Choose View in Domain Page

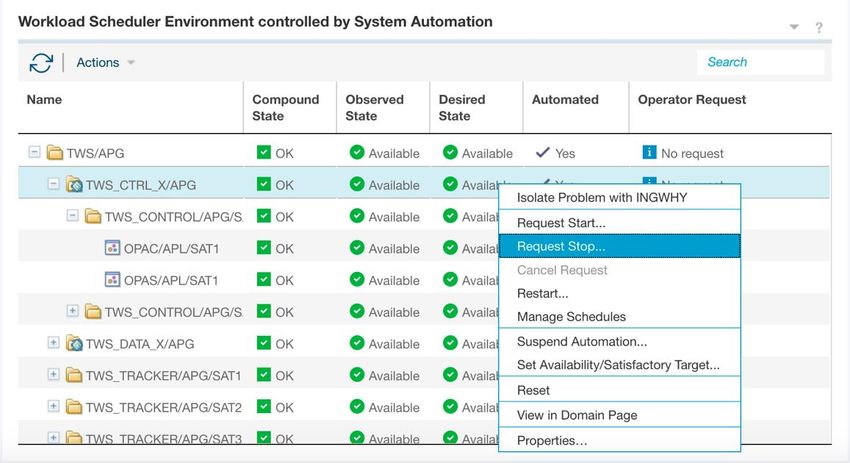pyautogui.click(x=619, y=415)
